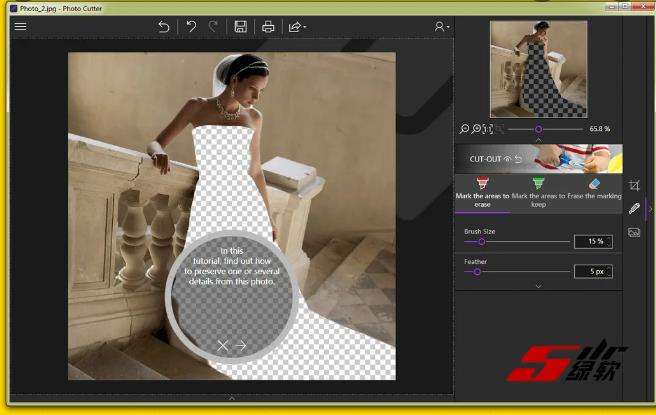Reset cut-out with the undo icon
The image size is (656, 415).
point(519,158)
